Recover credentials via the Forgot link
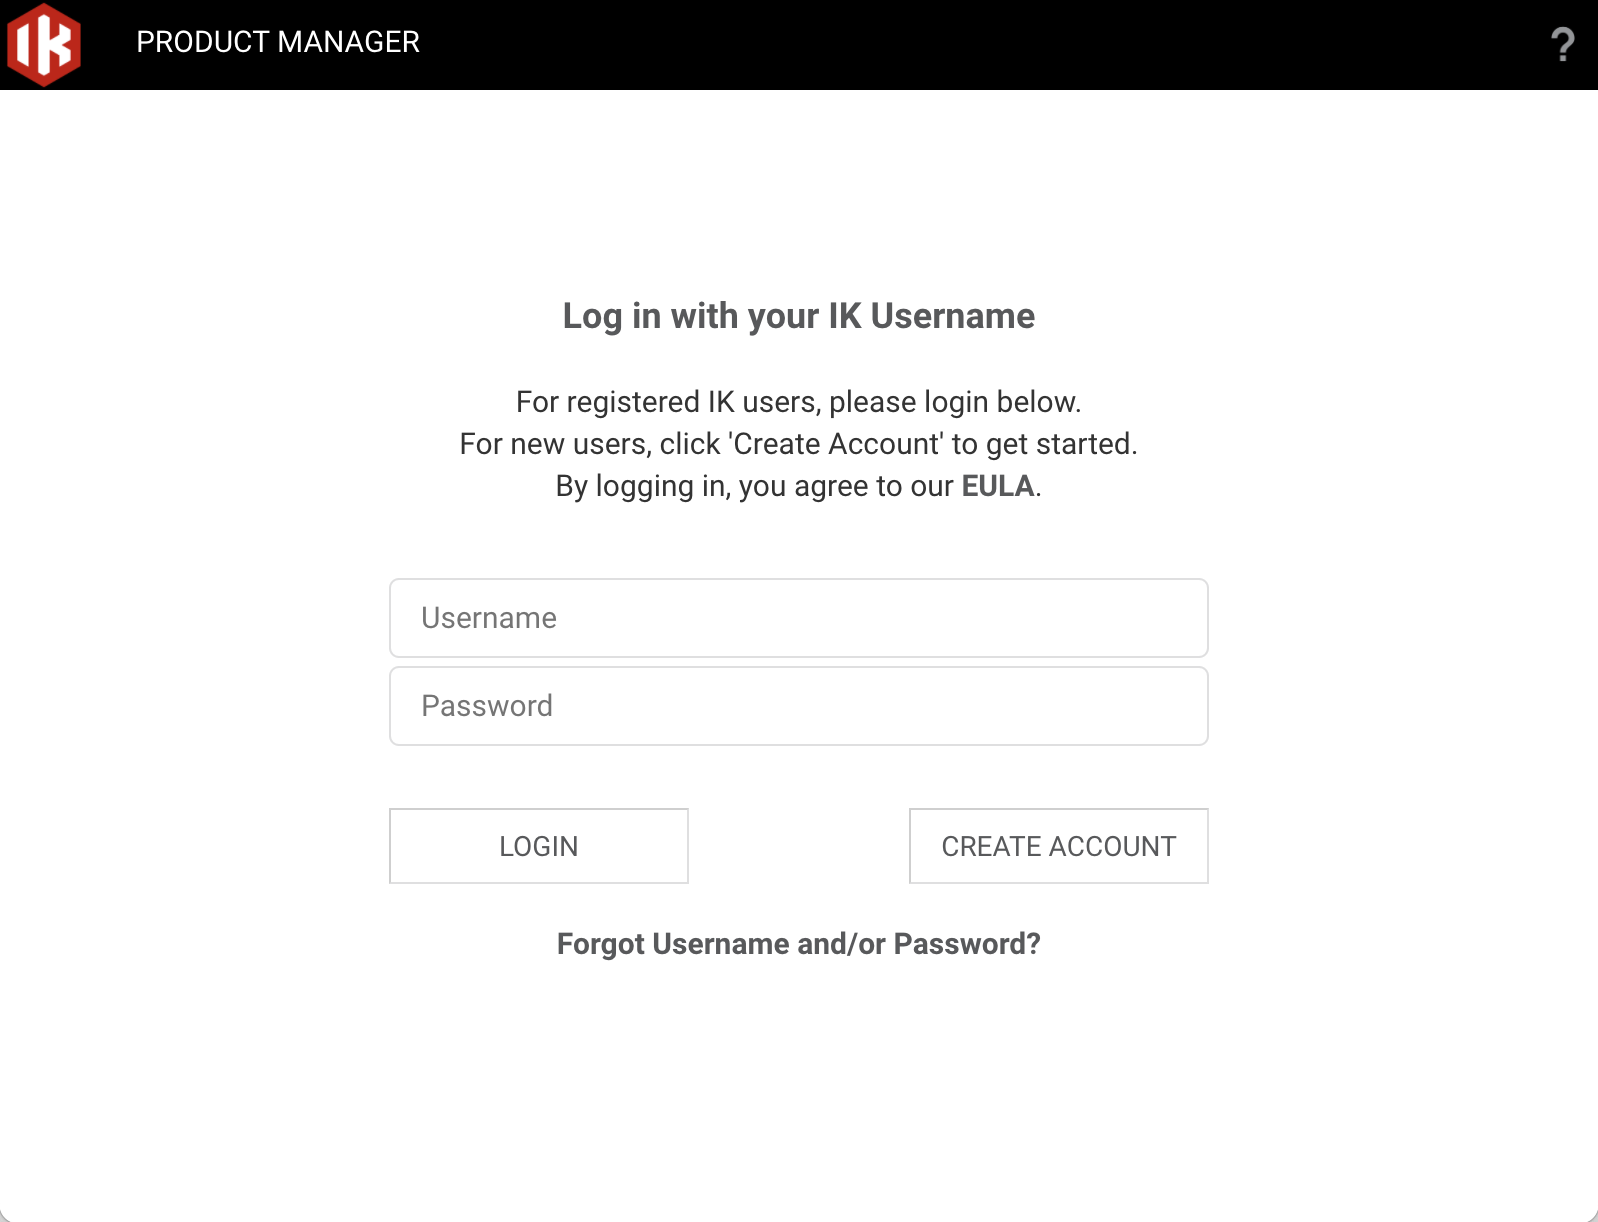Viewport: 1598px width, 1222px height. click(x=798, y=944)
